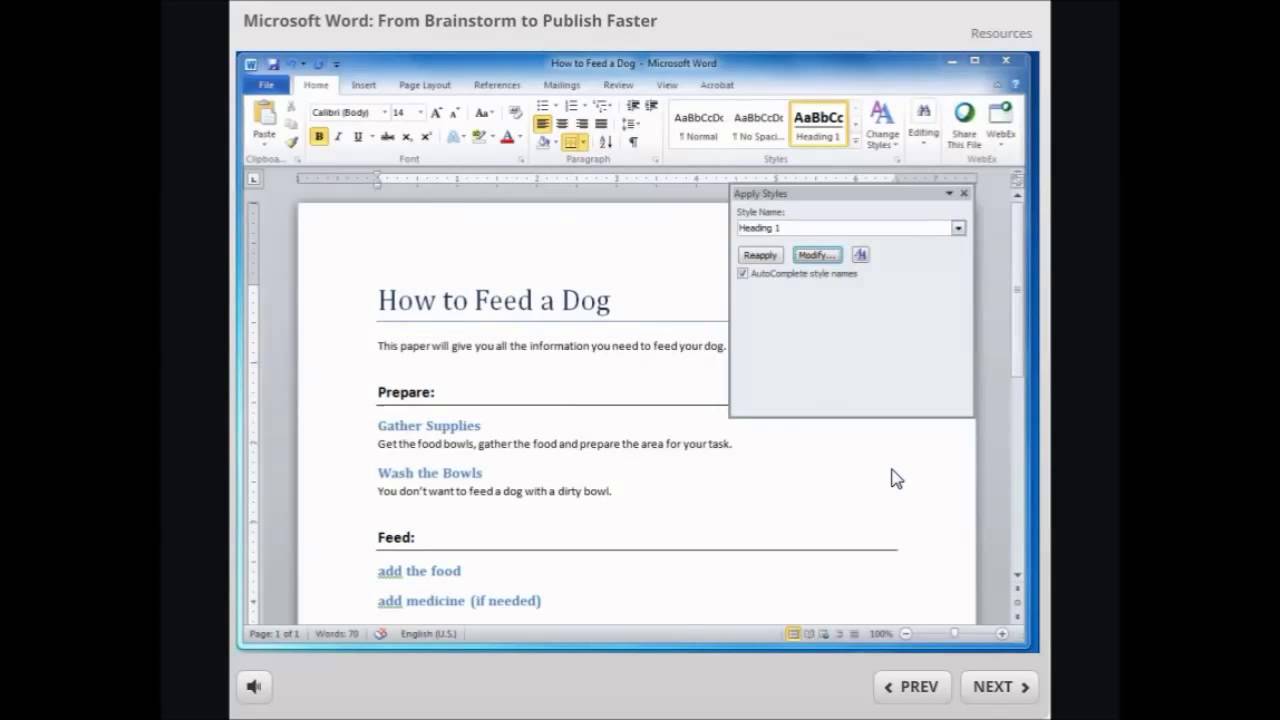Switch to the Page Layout tab
Viewport: 1280px width, 720px height.
(x=425, y=85)
